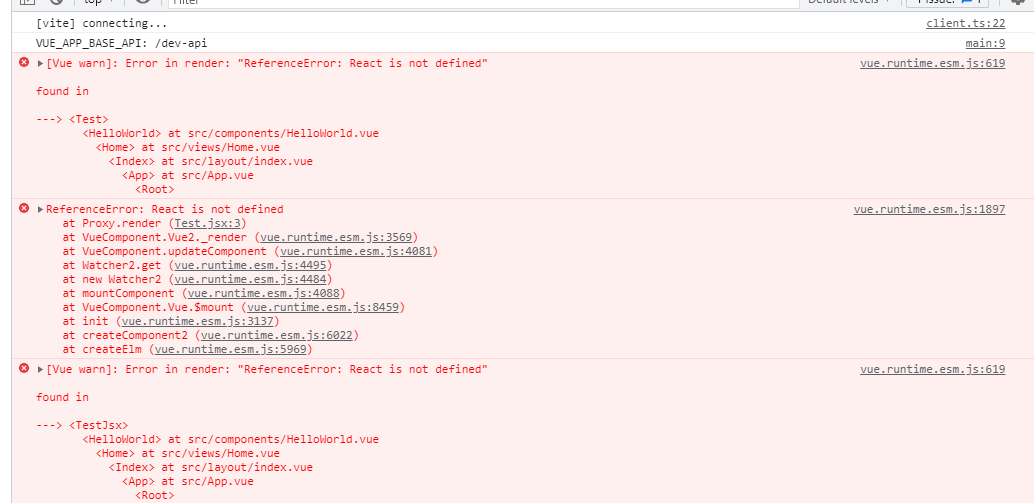Expand the Vue warn message for TestJsx
Viewport: 1034px width, 503px height.
40,369
